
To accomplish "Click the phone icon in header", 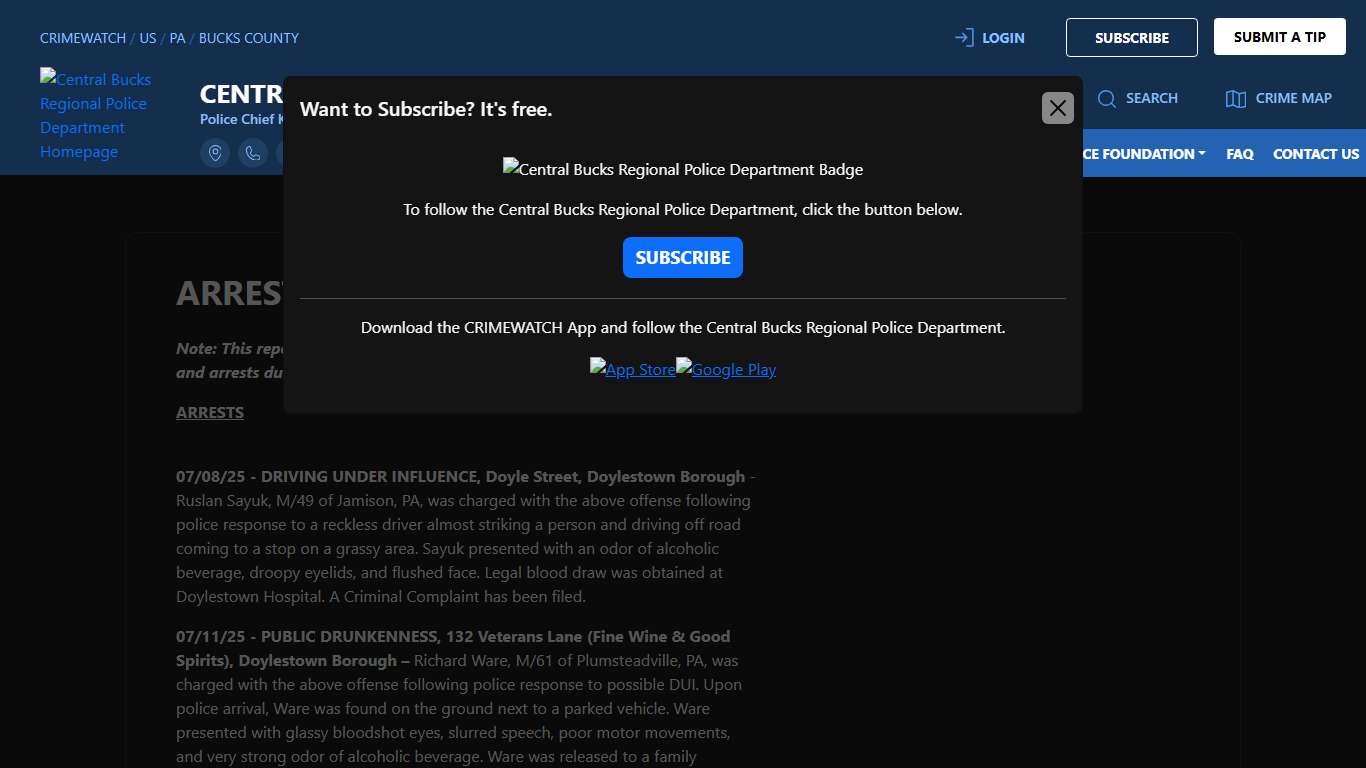I will click(x=253, y=153).
